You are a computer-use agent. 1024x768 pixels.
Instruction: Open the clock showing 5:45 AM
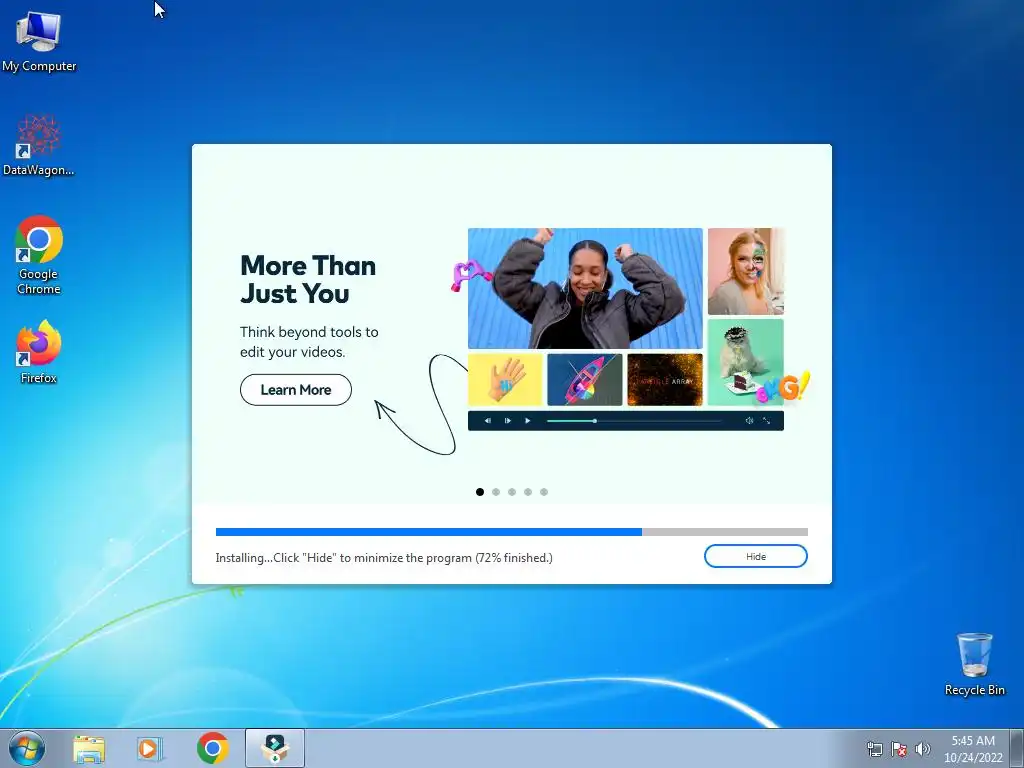[973, 748]
